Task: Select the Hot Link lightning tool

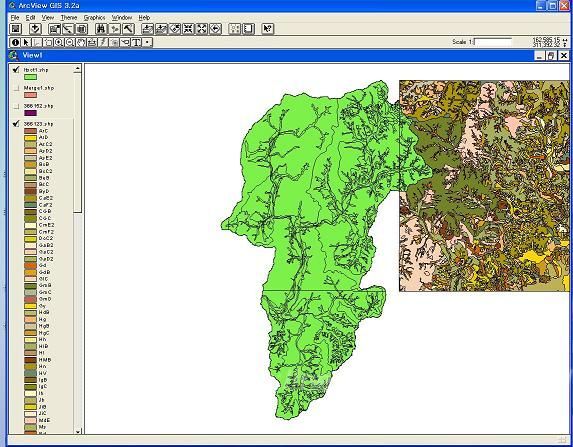Action: (x=103, y=42)
